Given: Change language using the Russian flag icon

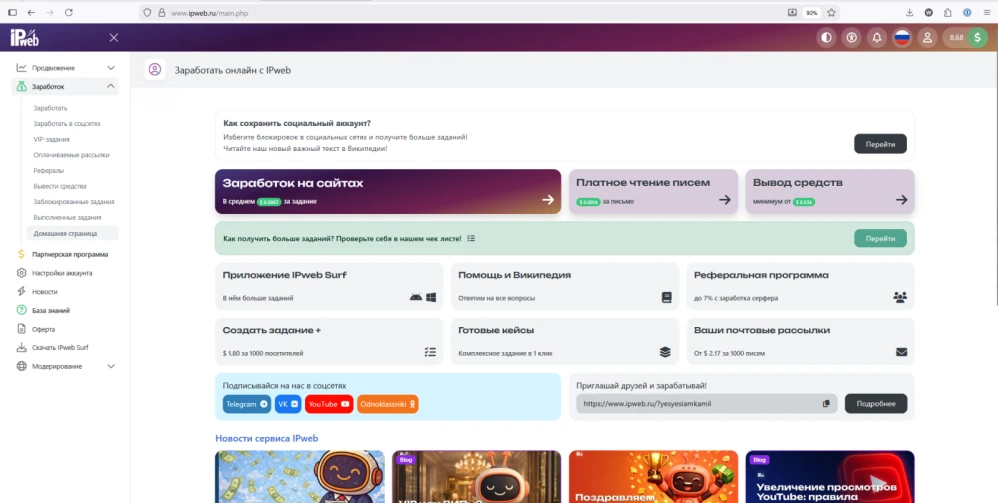Looking at the screenshot, I should [902, 38].
